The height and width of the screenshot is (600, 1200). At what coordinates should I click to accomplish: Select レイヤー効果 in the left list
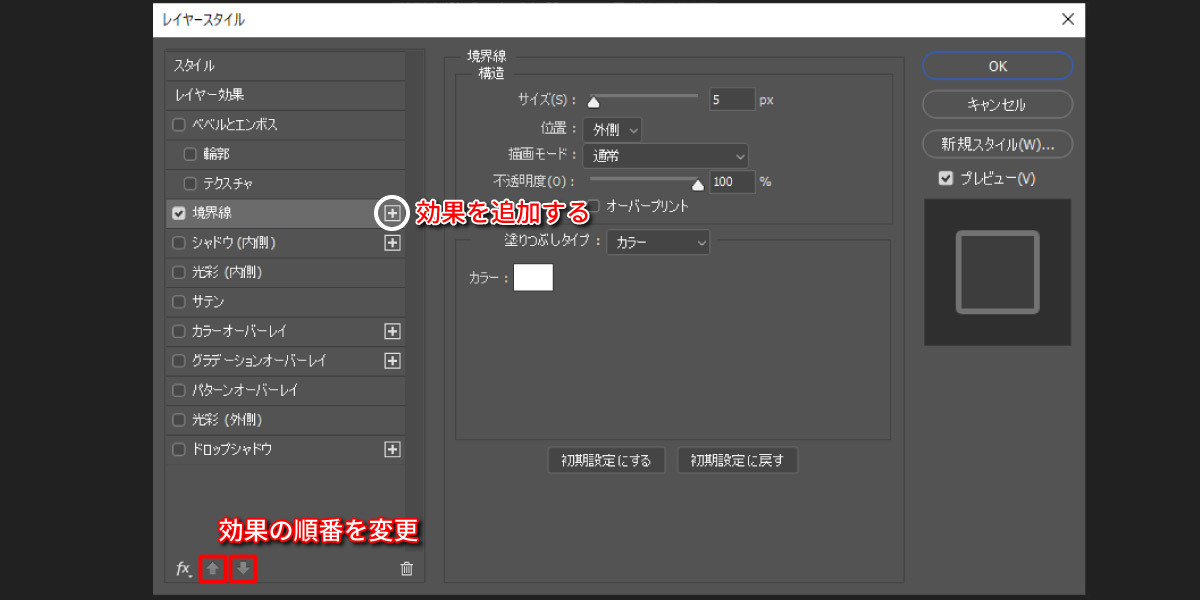tap(285, 95)
